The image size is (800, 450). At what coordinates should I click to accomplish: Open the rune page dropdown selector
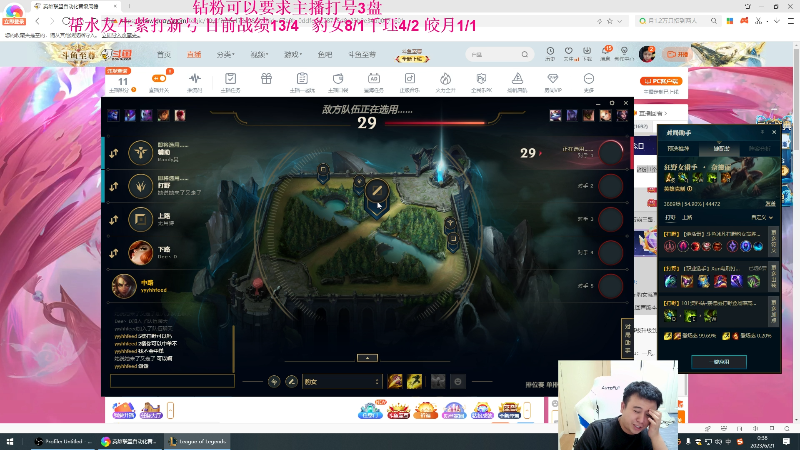pyautogui.click(x=341, y=382)
